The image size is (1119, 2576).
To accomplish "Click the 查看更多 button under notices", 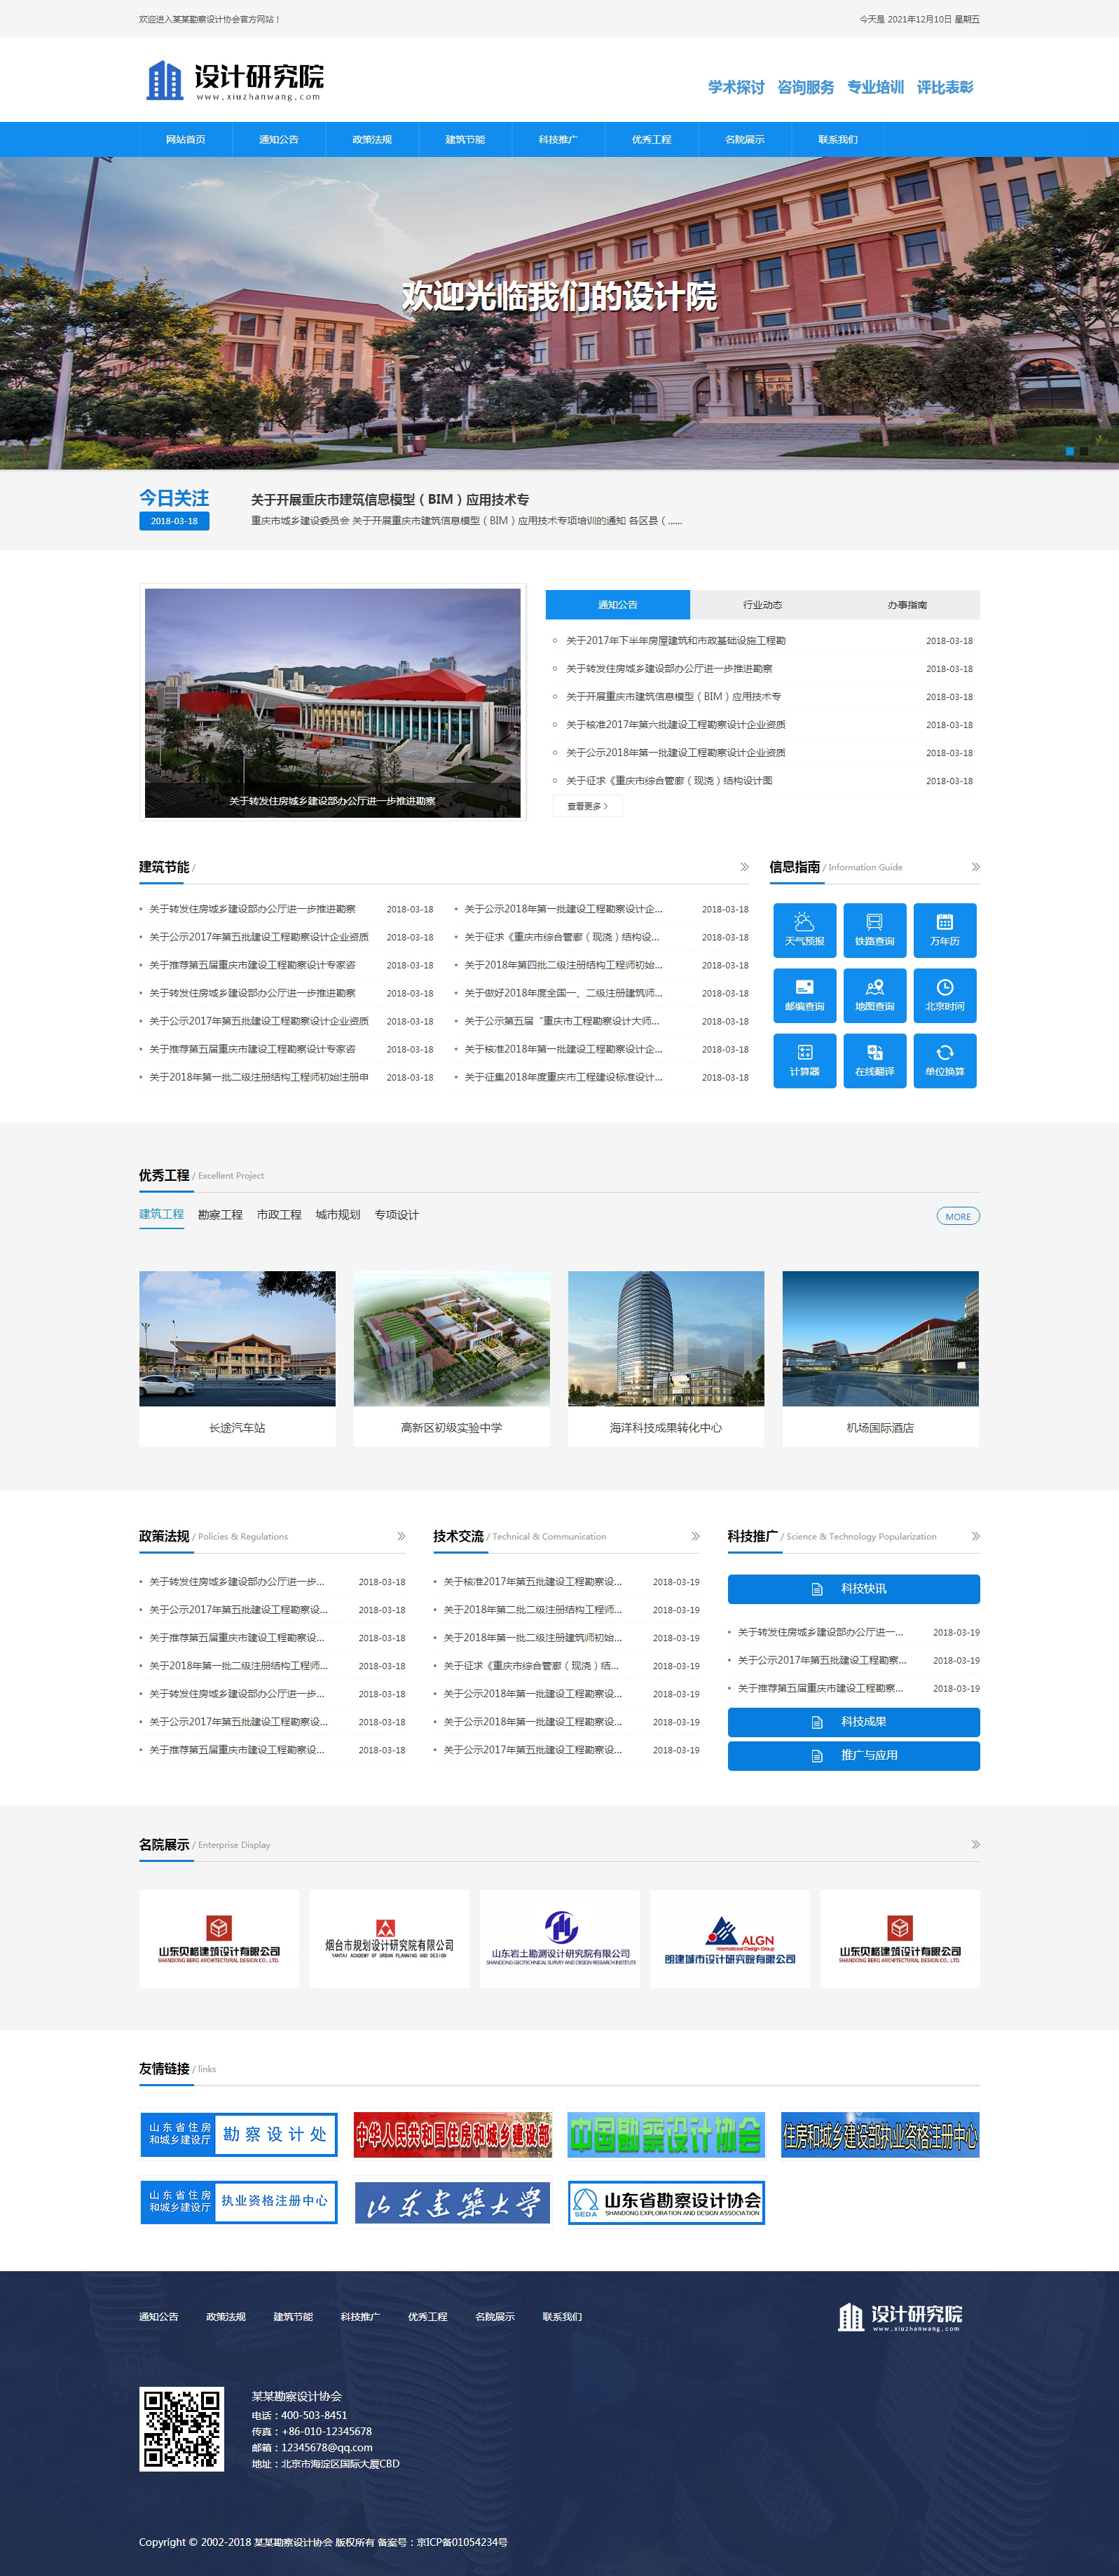I will (x=588, y=806).
